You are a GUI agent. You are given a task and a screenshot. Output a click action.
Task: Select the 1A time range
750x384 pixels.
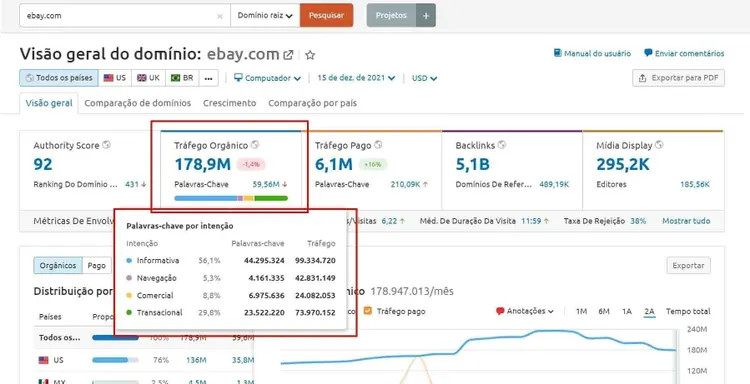pos(627,311)
